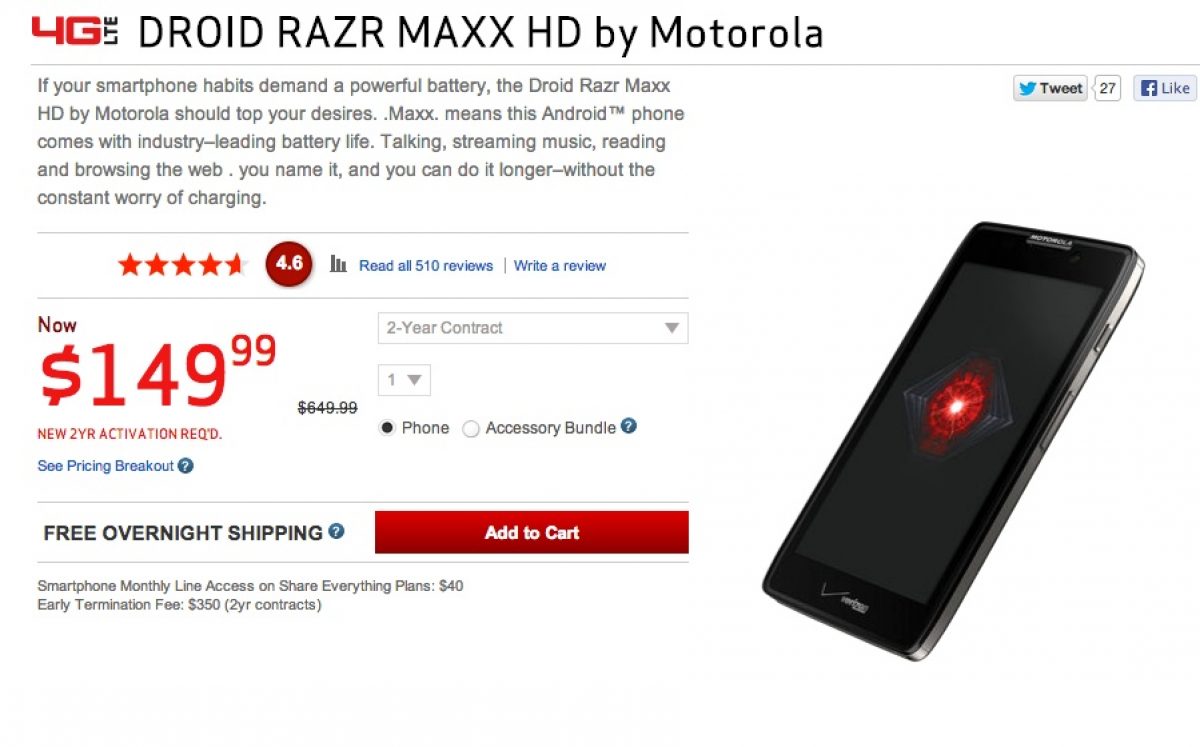Viewport: 1200px width, 747px height.
Task: Click the bar chart icon beside reviews
Action: pos(339,265)
